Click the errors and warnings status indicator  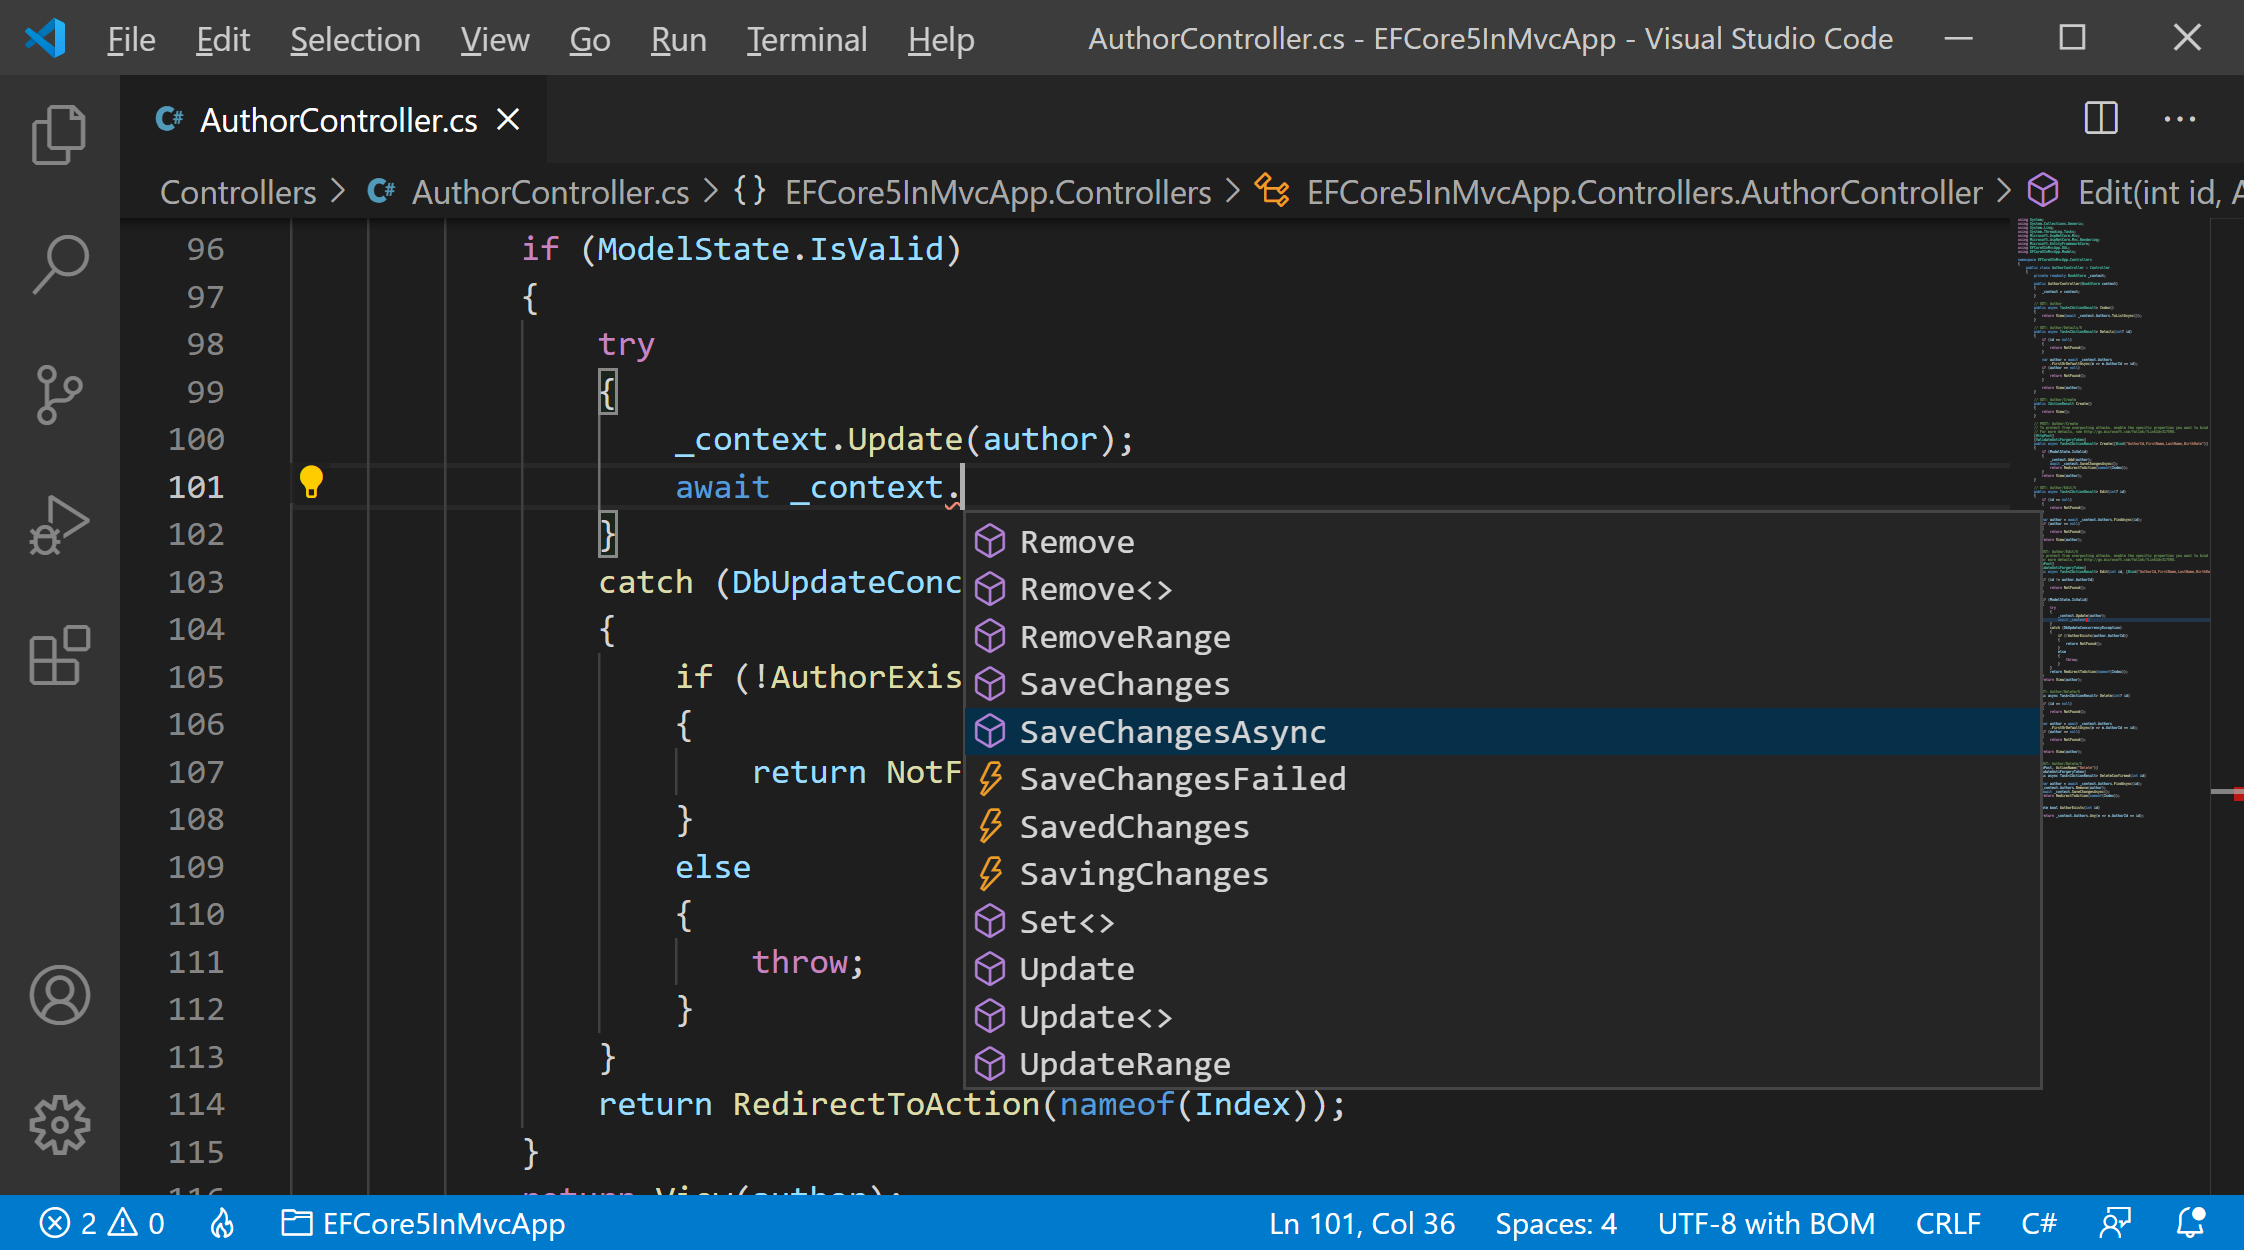pyautogui.click(x=101, y=1223)
